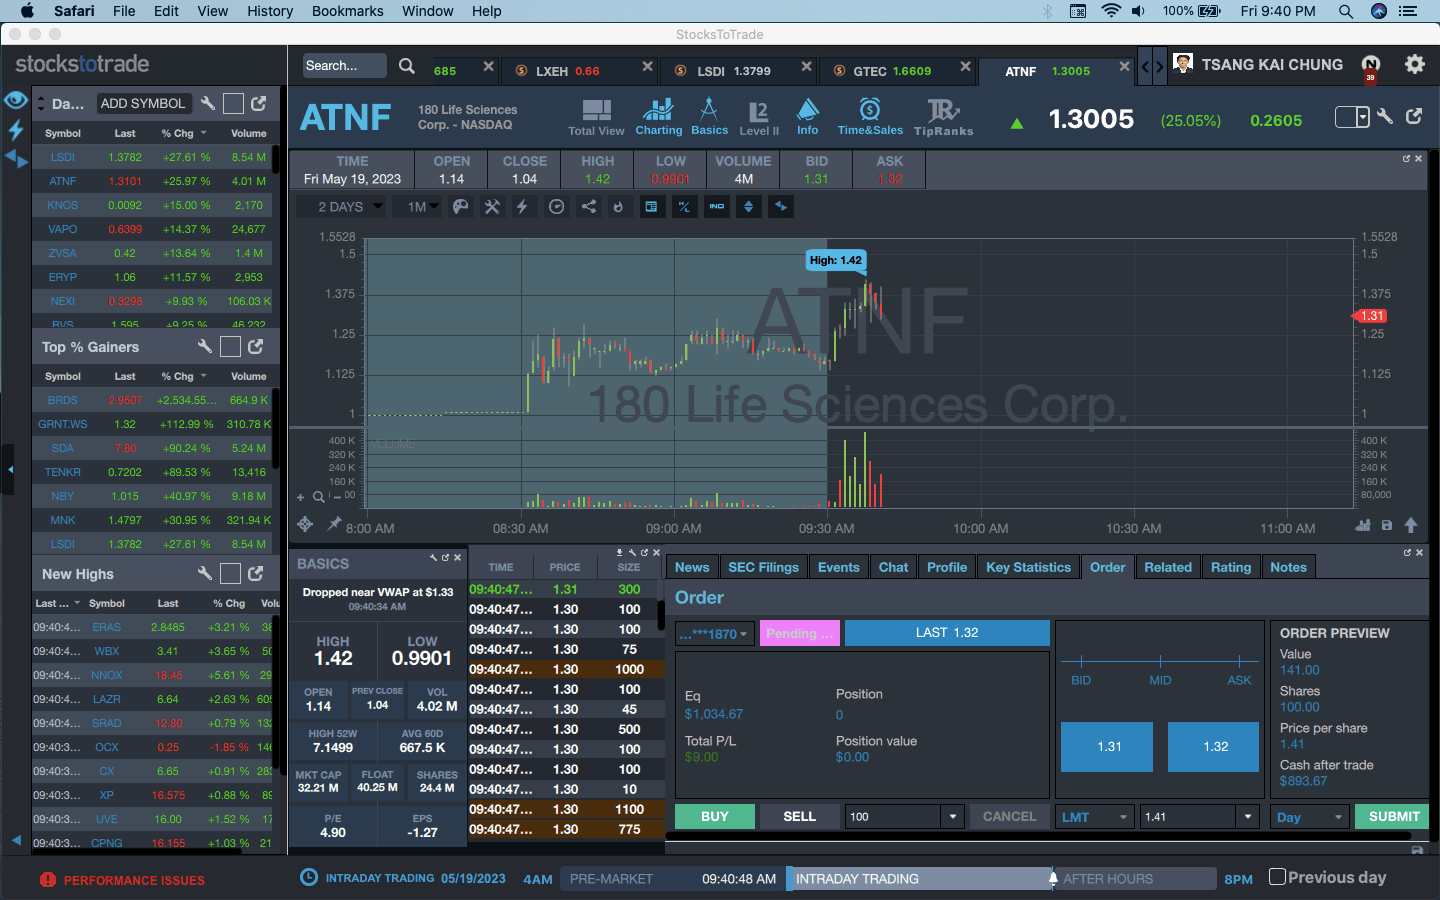Click the ADD SYMBOL button

click(x=143, y=103)
